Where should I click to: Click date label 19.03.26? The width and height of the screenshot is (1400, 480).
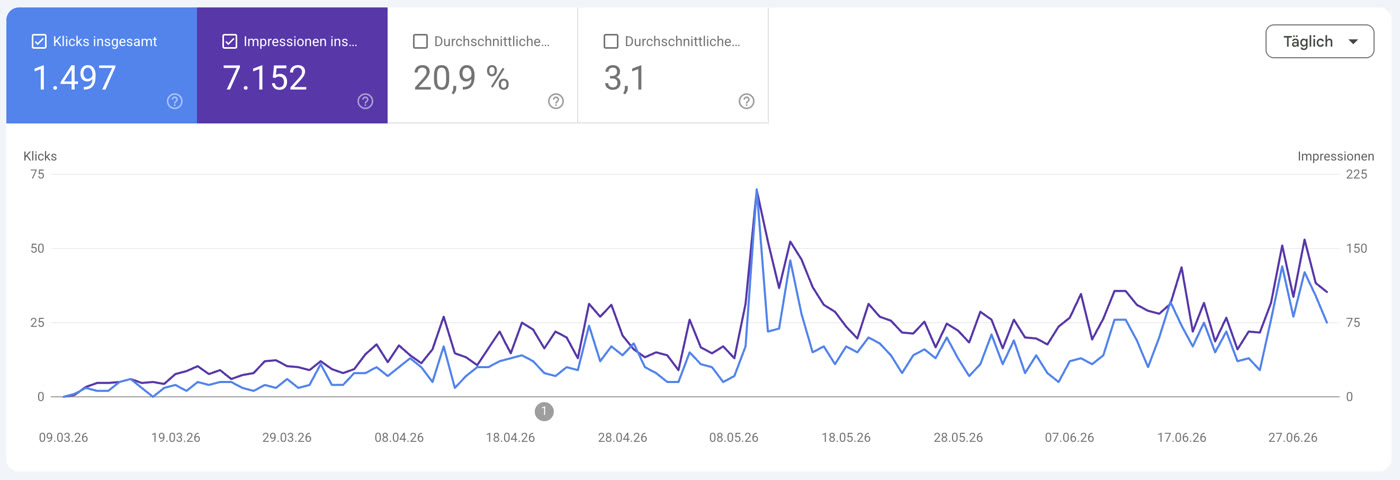175,438
